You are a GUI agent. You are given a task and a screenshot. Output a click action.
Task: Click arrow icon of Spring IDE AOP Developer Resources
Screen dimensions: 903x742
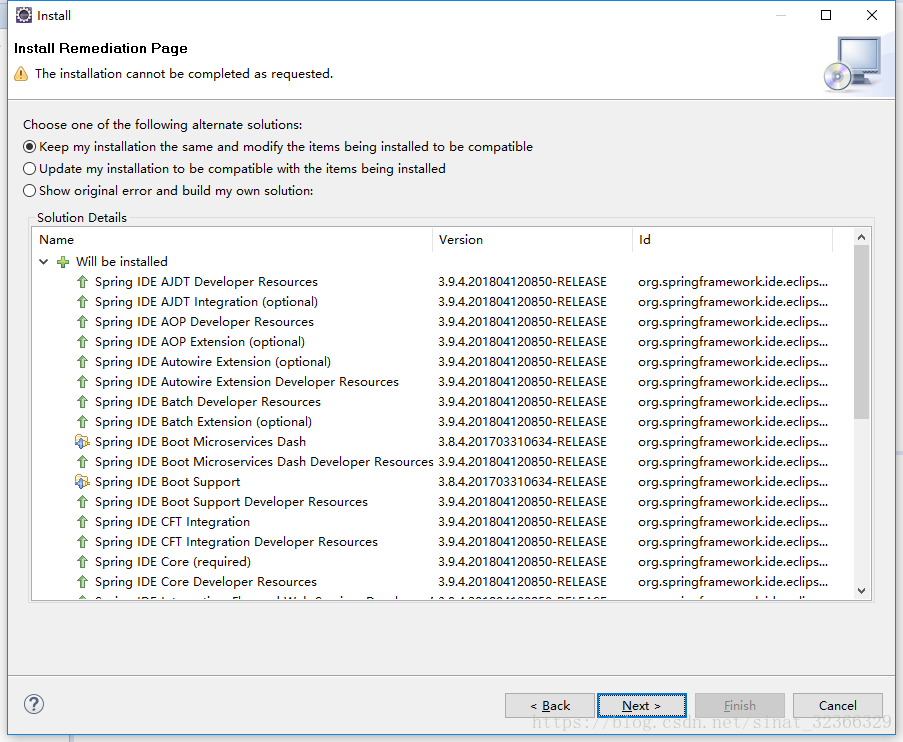pyautogui.click(x=82, y=322)
